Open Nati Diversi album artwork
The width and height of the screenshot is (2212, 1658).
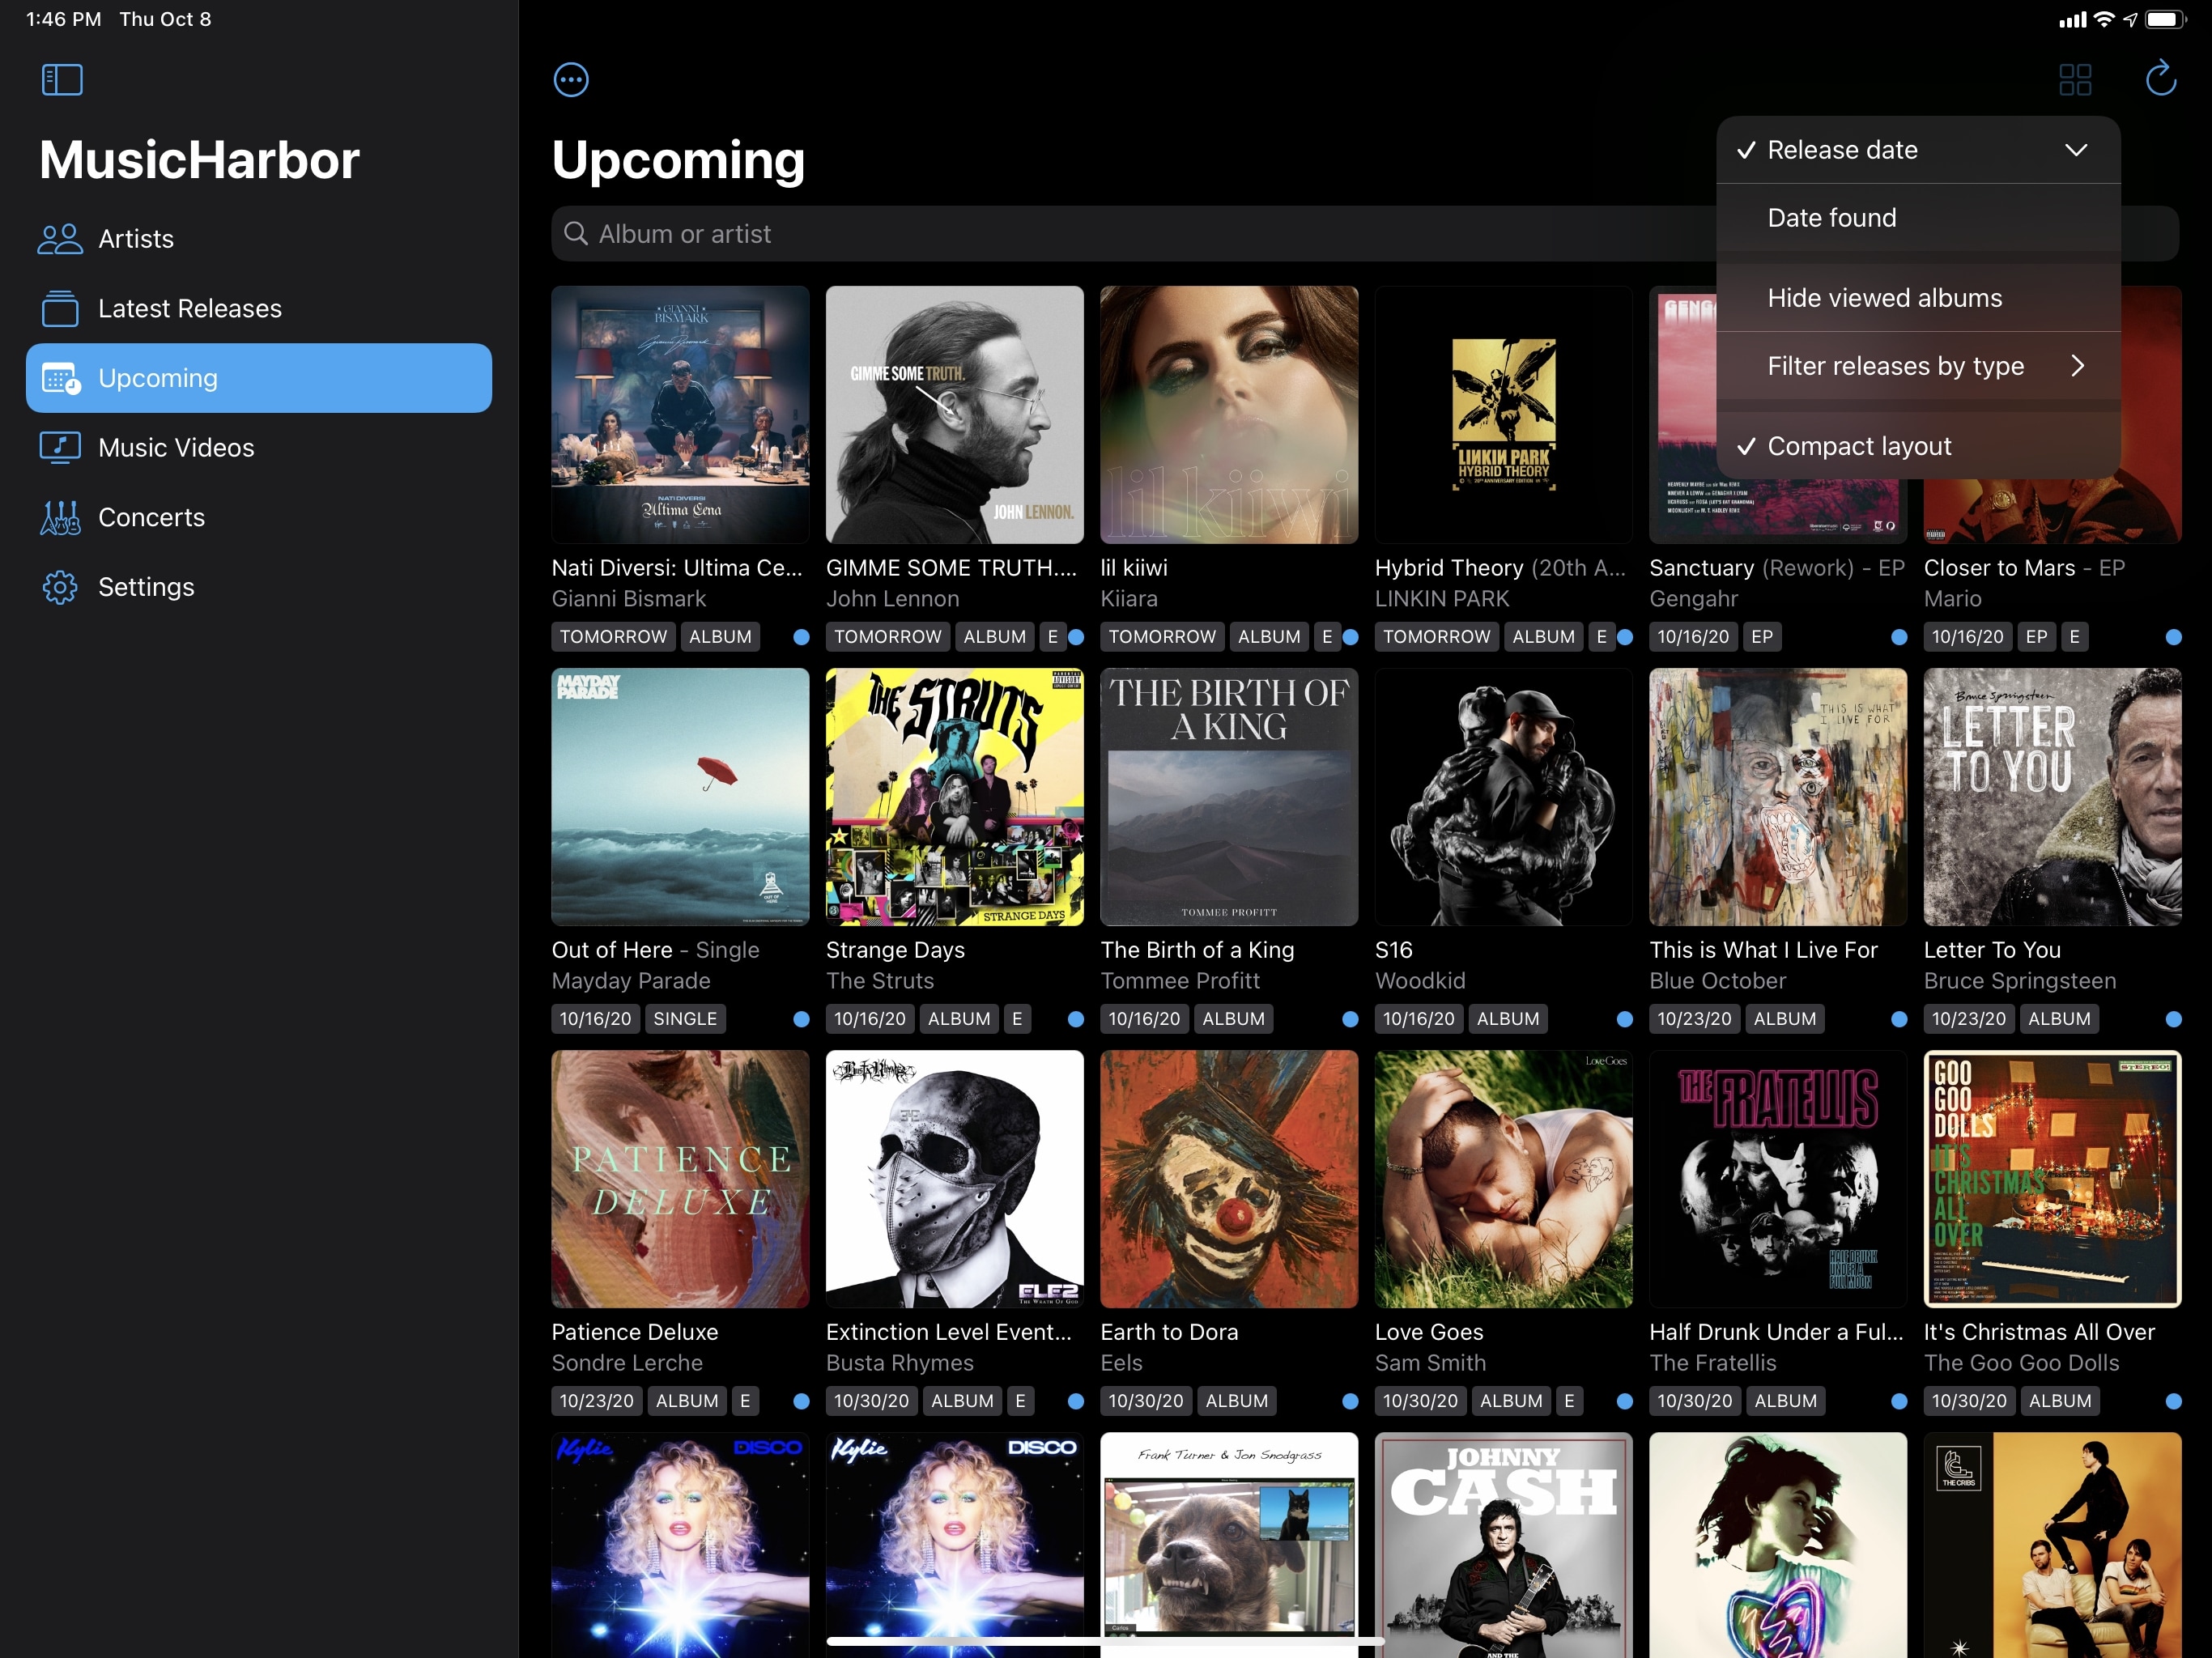pos(680,415)
